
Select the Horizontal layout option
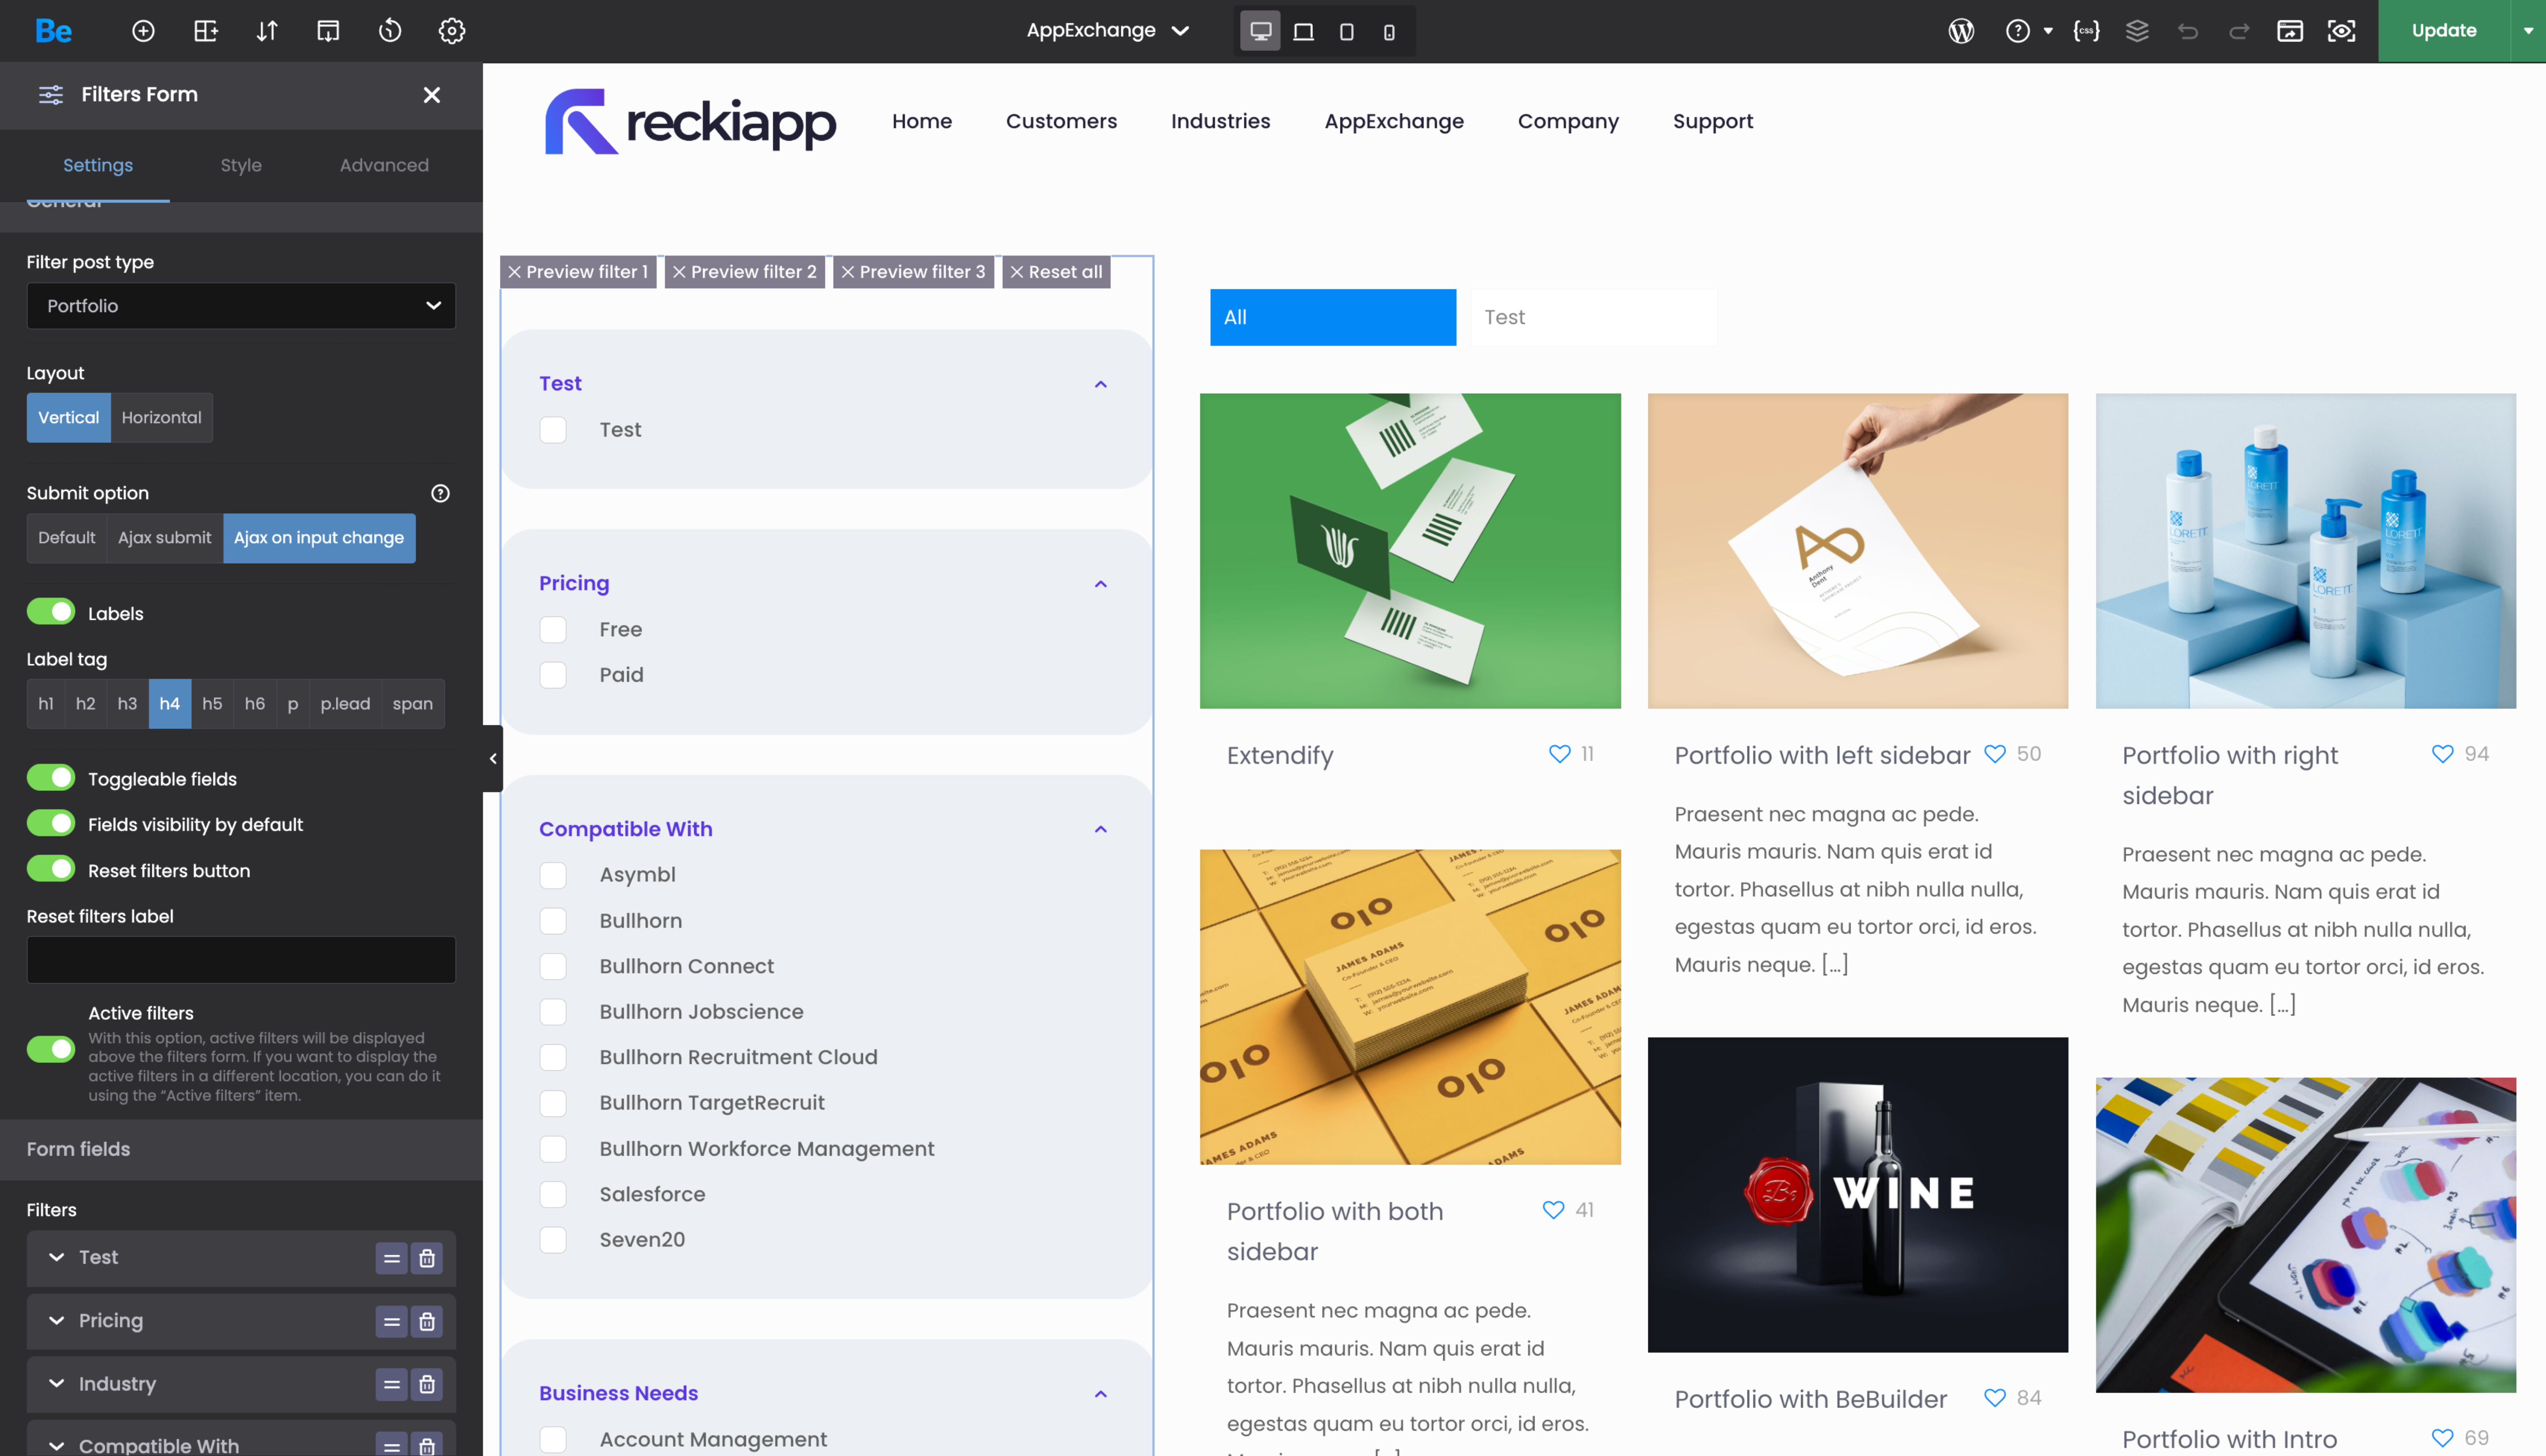(x=161, y=417)
